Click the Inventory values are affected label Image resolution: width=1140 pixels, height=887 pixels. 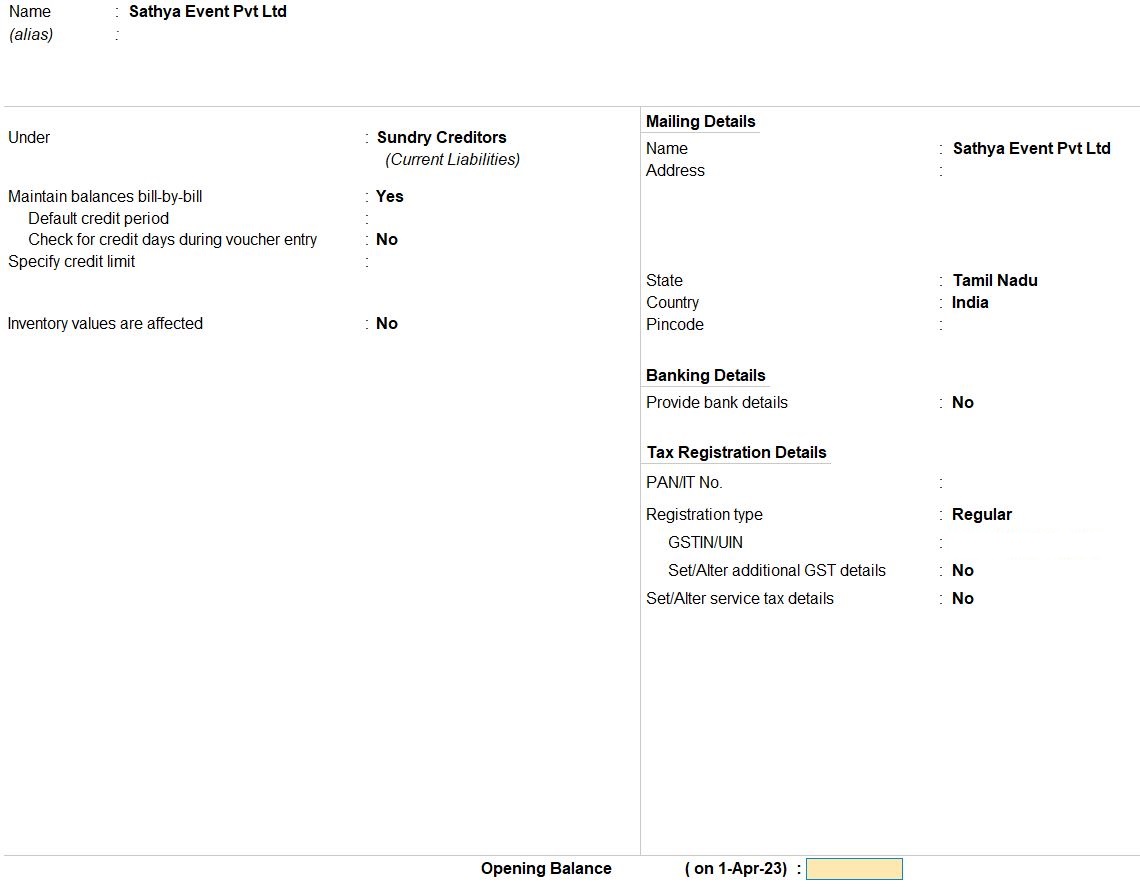(105, 324)
